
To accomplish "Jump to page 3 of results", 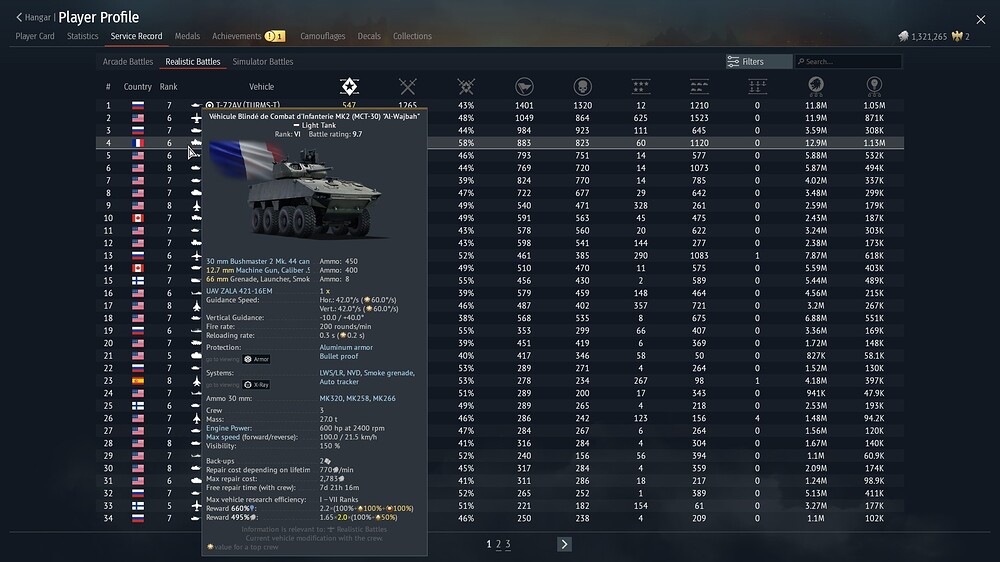I will click(x=507, y=544).
